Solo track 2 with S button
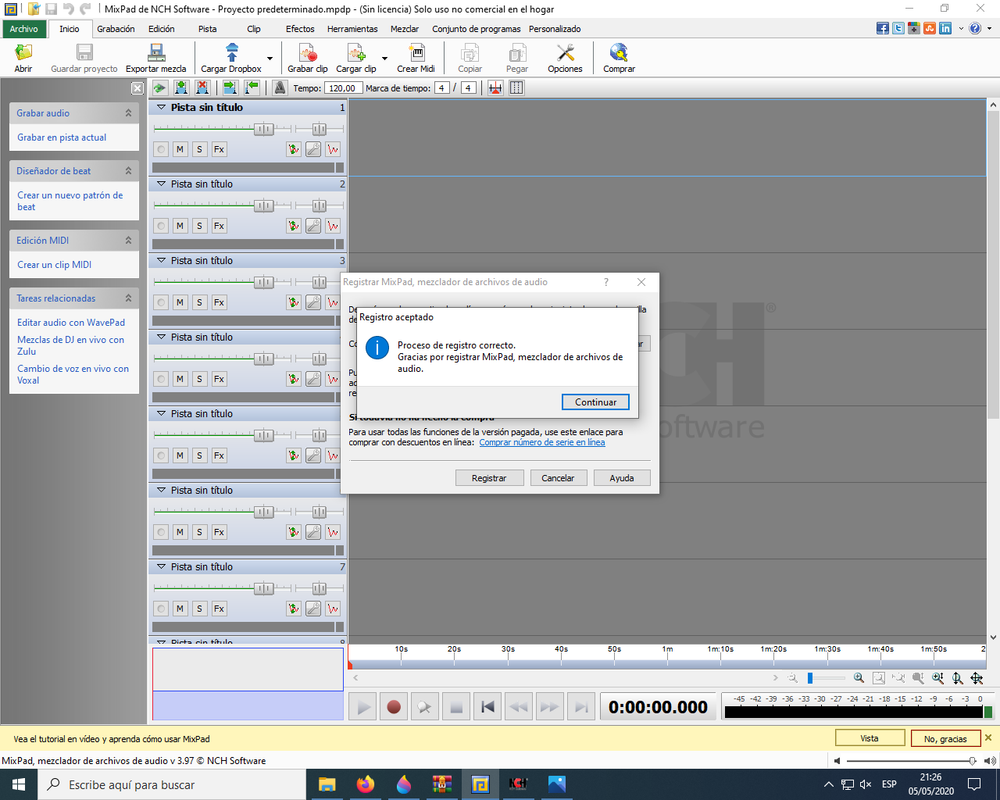The height and width of the screenshot is (800, 1000). click(200, 226)
